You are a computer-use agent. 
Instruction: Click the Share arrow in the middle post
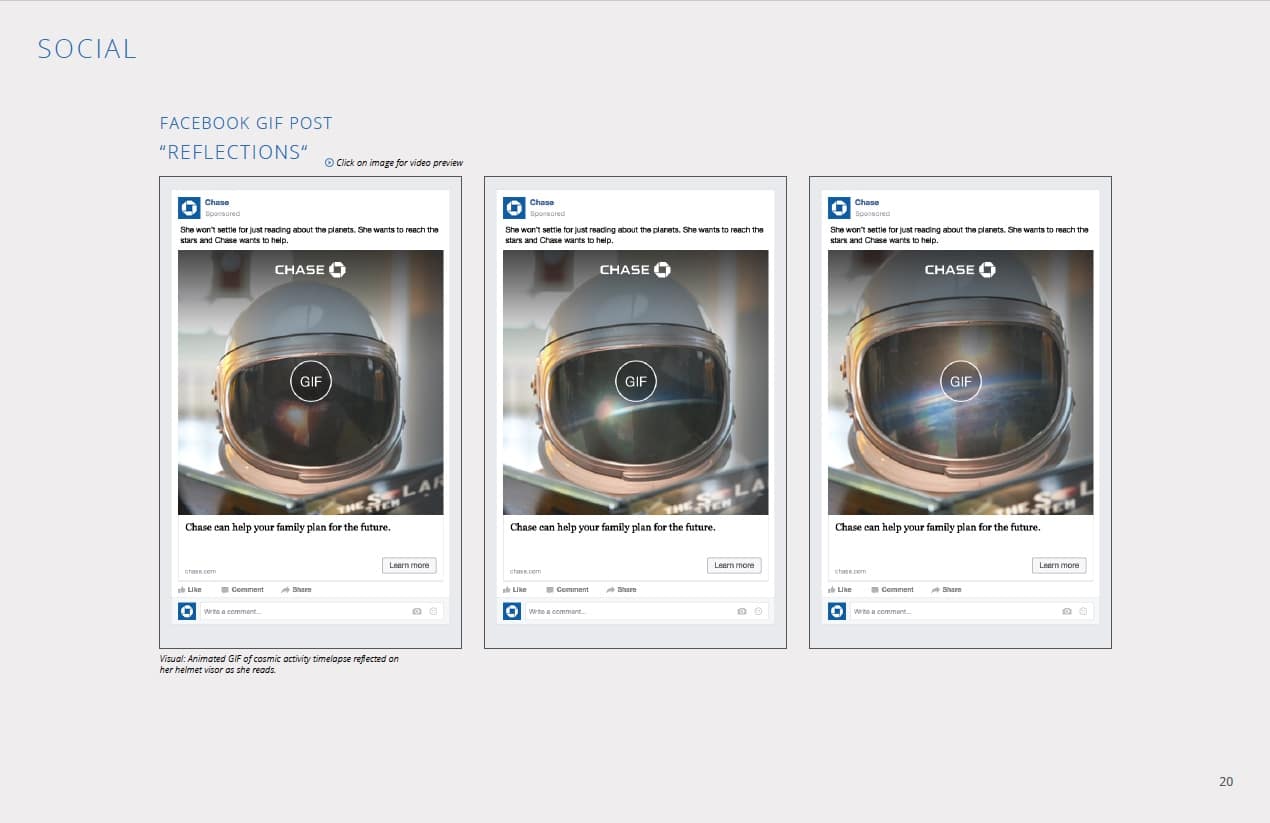click(610, 590)
